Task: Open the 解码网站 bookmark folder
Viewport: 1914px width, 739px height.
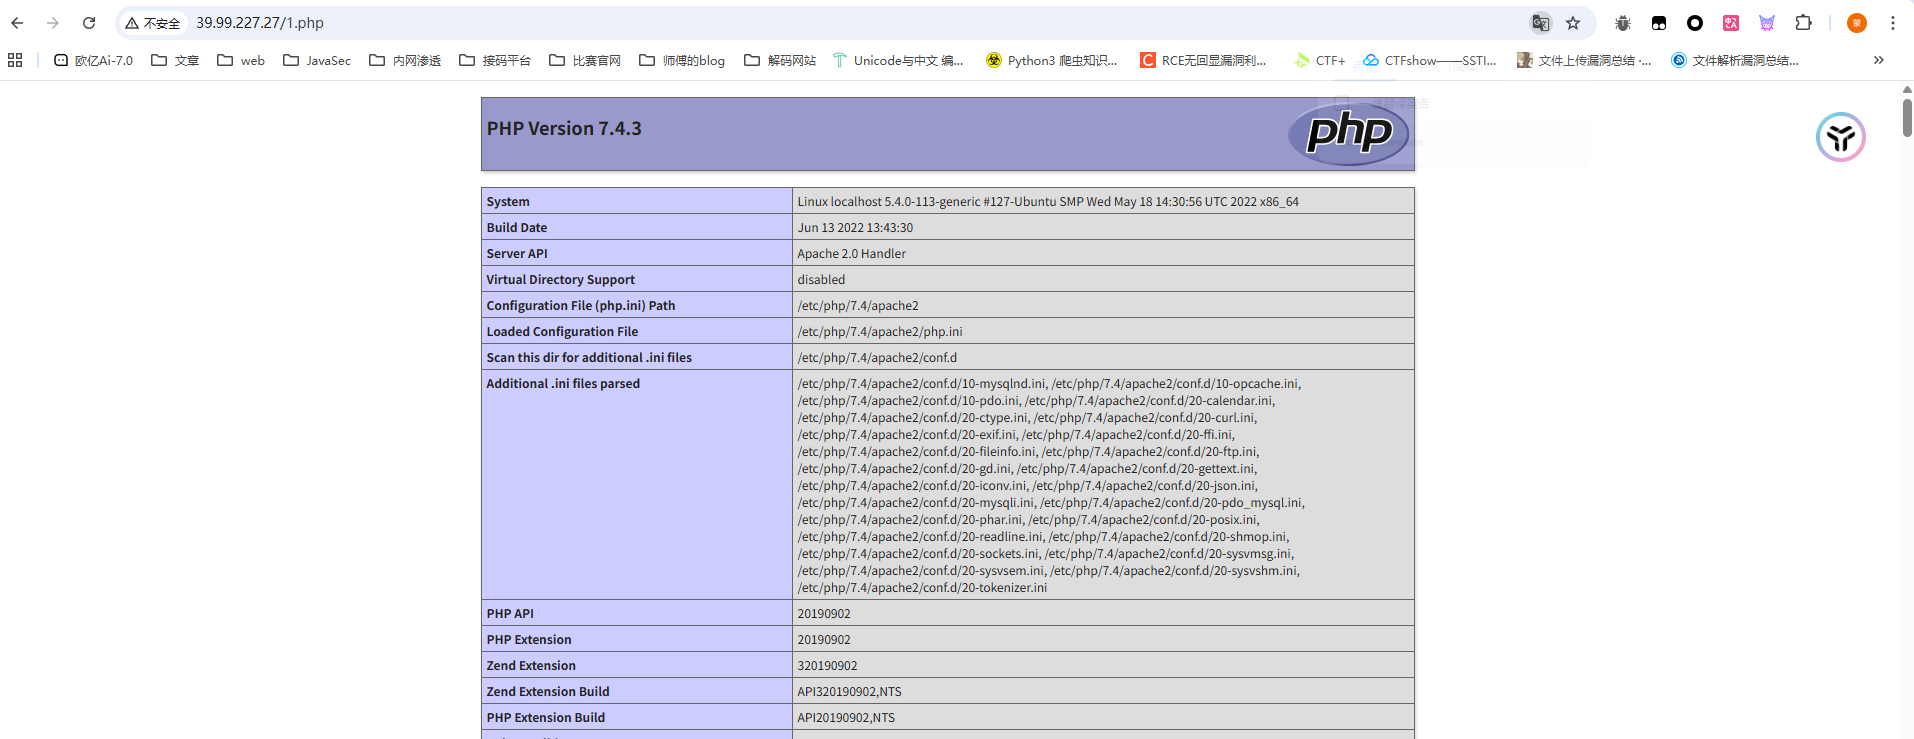Action: tap(780, 60)
